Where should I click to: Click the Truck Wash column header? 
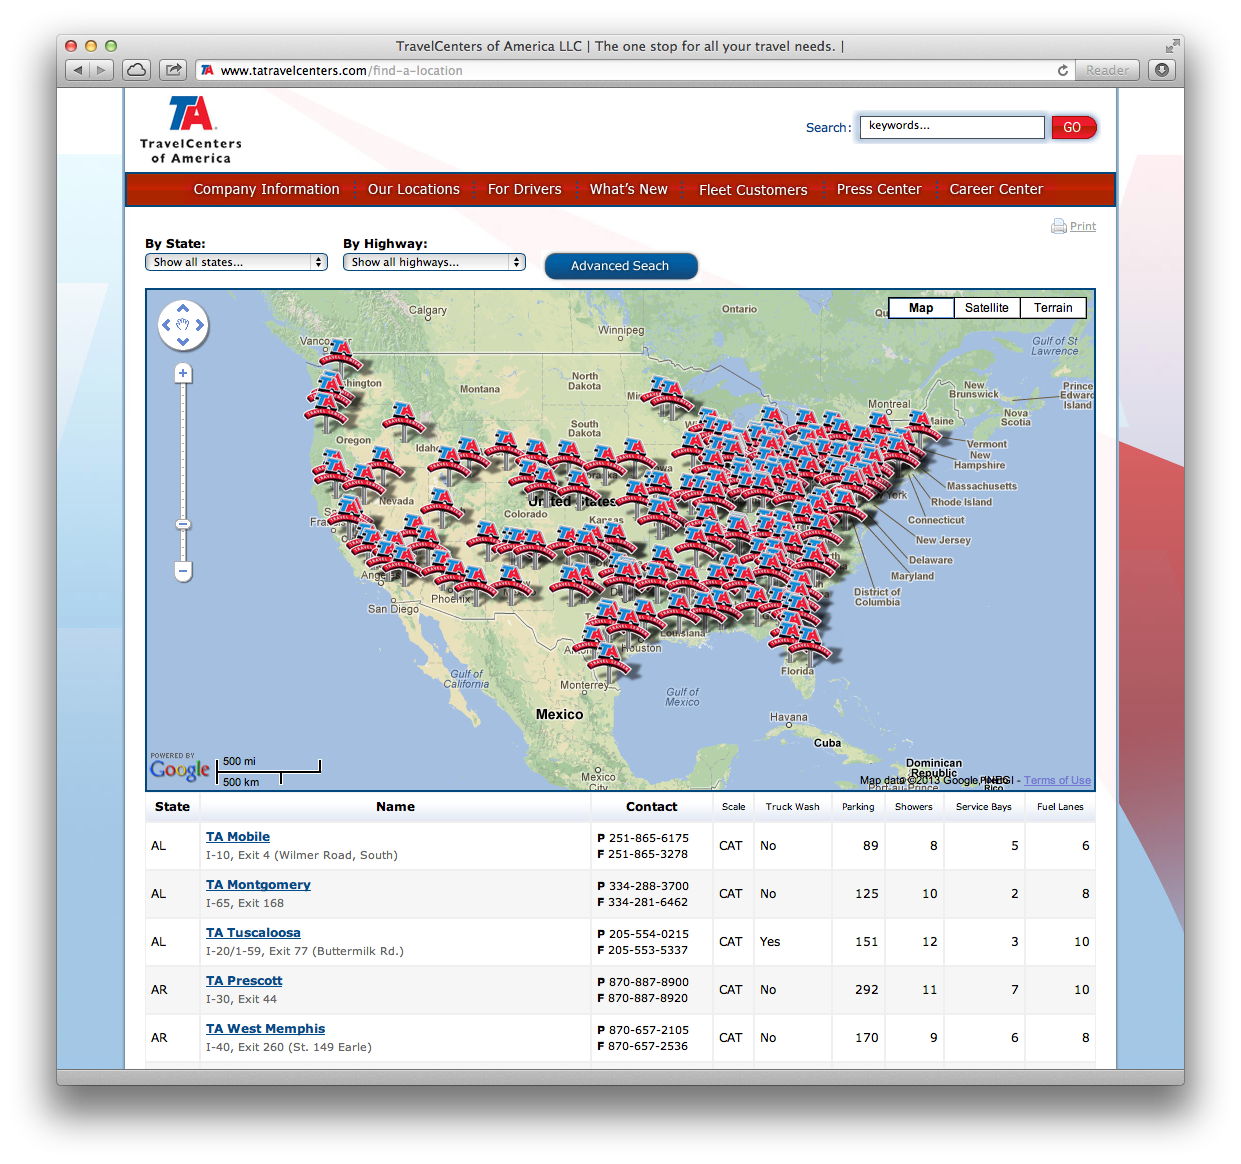click(792, 807)
